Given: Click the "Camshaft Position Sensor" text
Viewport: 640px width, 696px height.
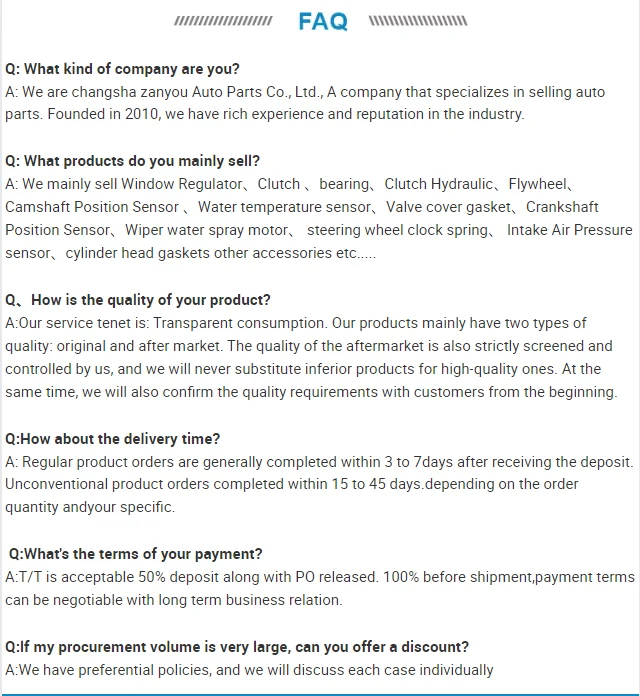Looking at the screenshot, I should (x=93, y=207).
